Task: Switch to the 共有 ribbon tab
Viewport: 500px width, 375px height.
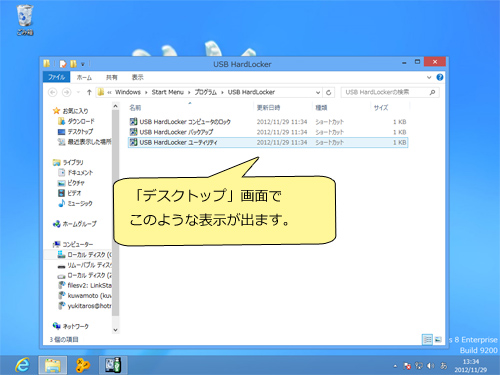Action: point(111,77)
